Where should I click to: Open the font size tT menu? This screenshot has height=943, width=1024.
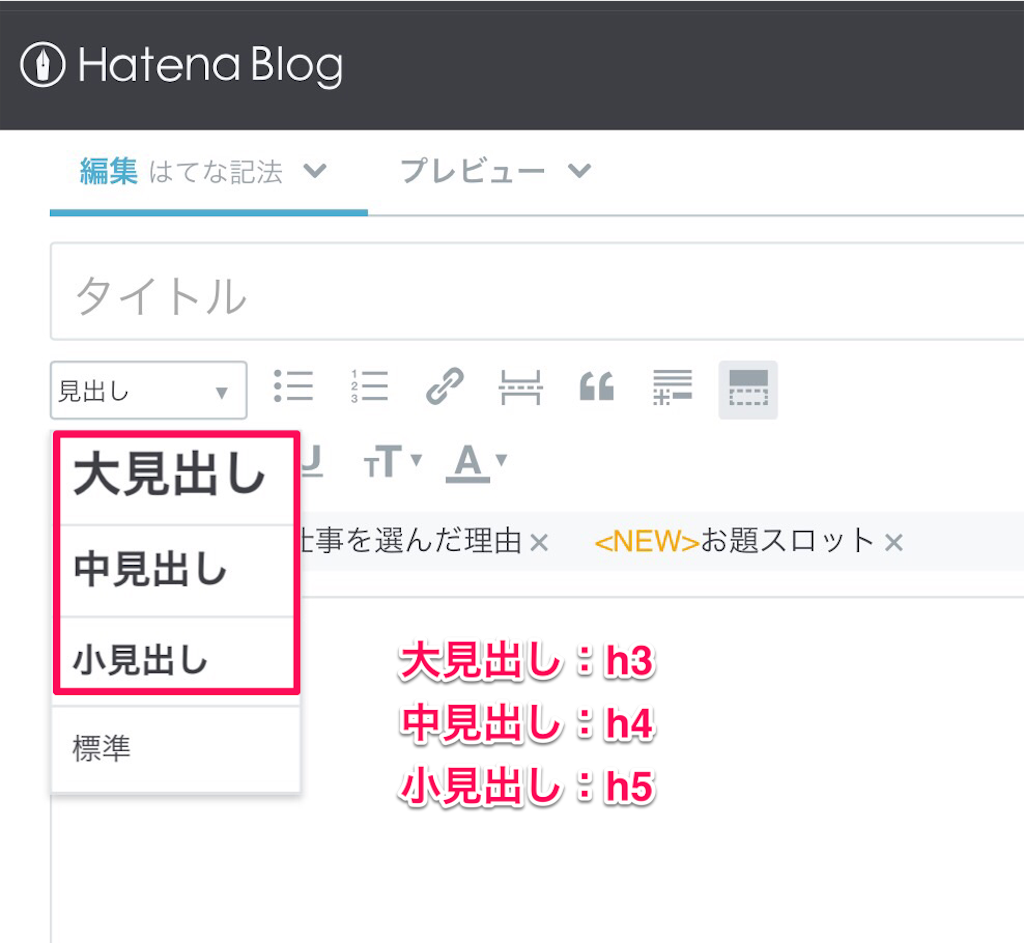click(392, 461)
